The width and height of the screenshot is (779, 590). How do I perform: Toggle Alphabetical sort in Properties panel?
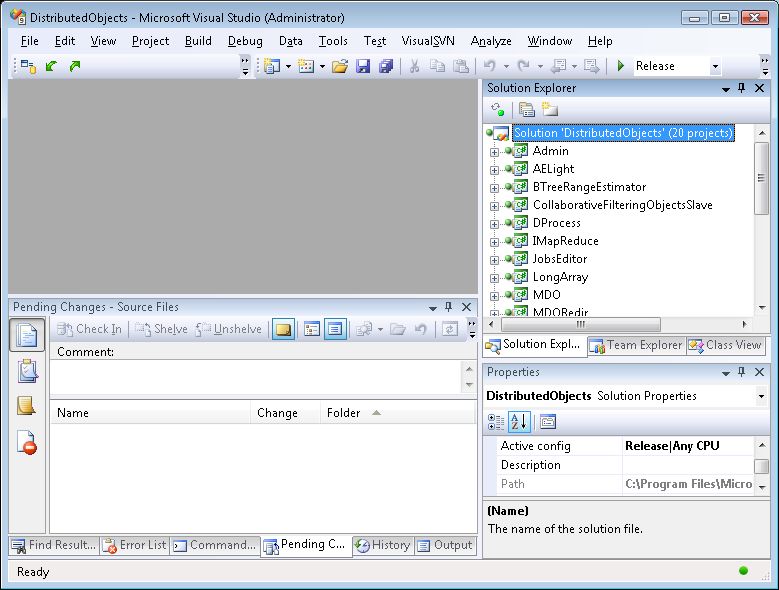point(519,422)
